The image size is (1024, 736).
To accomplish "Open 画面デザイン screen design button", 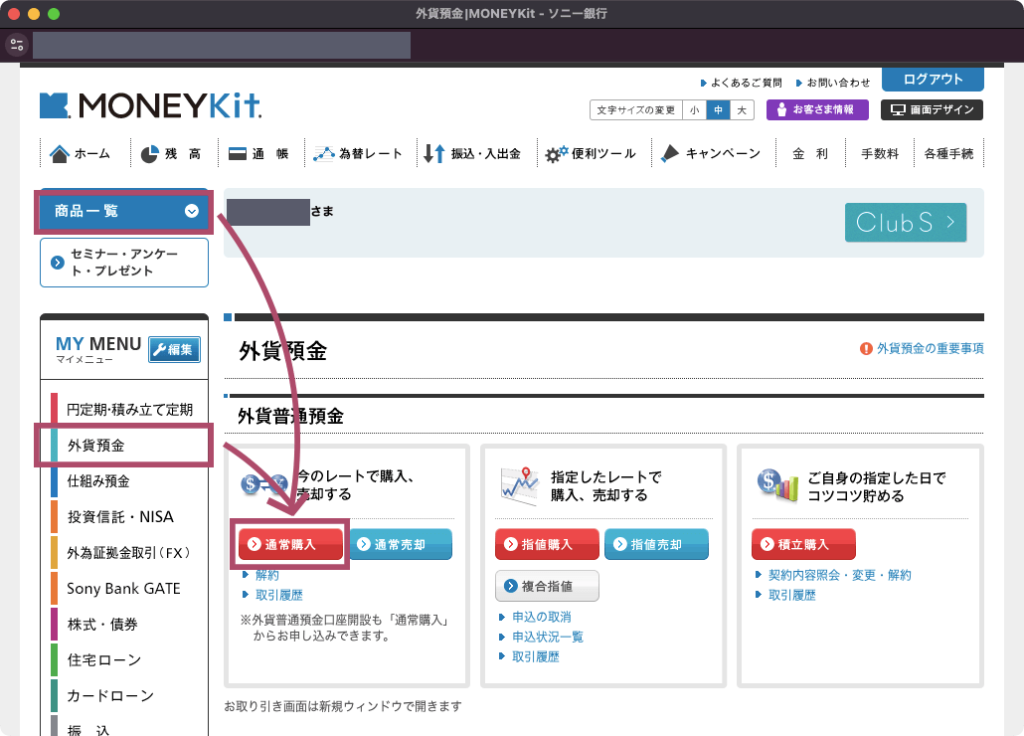I will click(932, 110).
